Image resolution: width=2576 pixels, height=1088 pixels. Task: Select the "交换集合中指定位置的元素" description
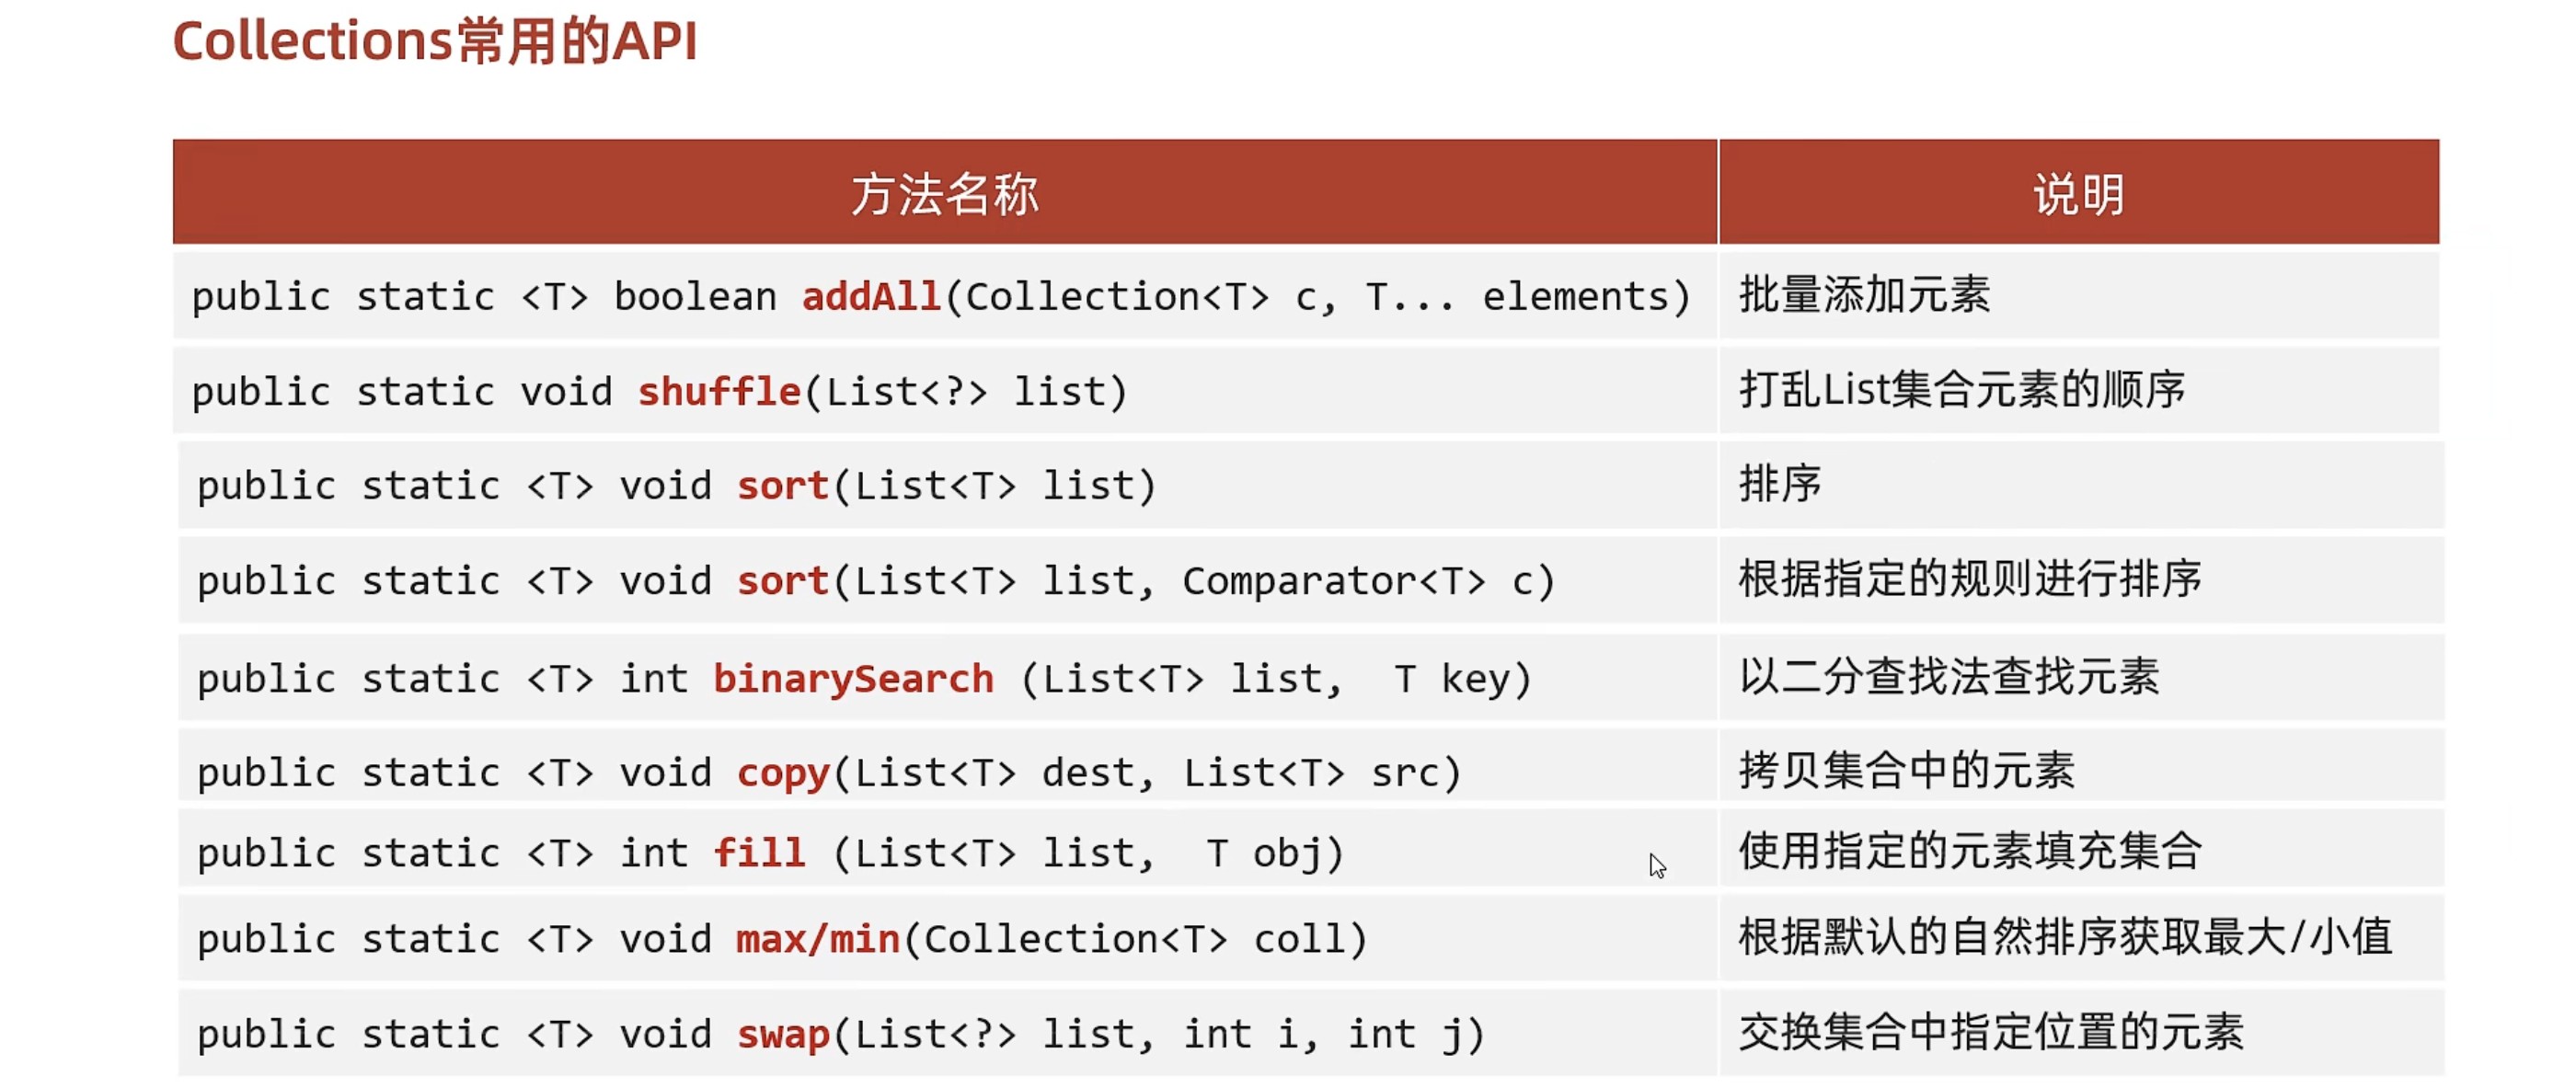click(x=1990, y=1032)
